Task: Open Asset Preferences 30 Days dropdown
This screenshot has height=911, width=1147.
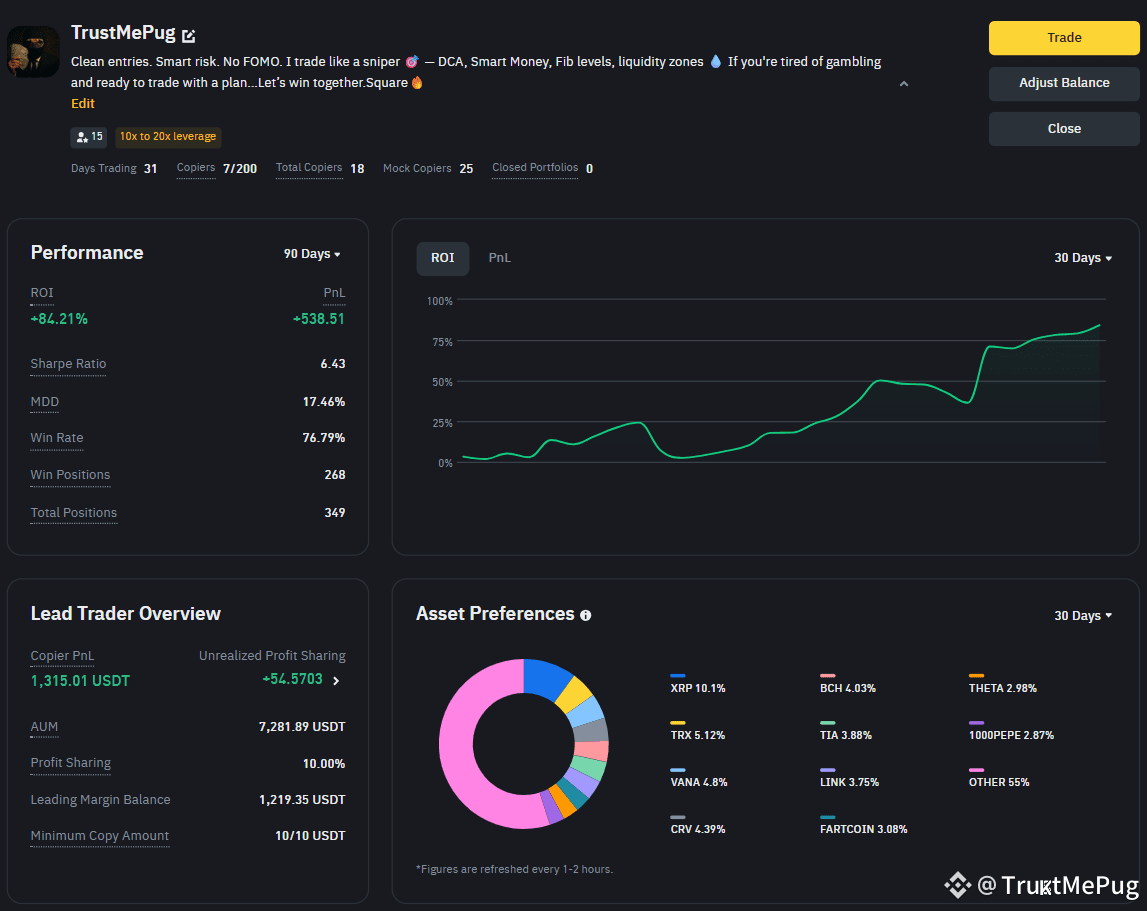Action: click(1083, 615)
